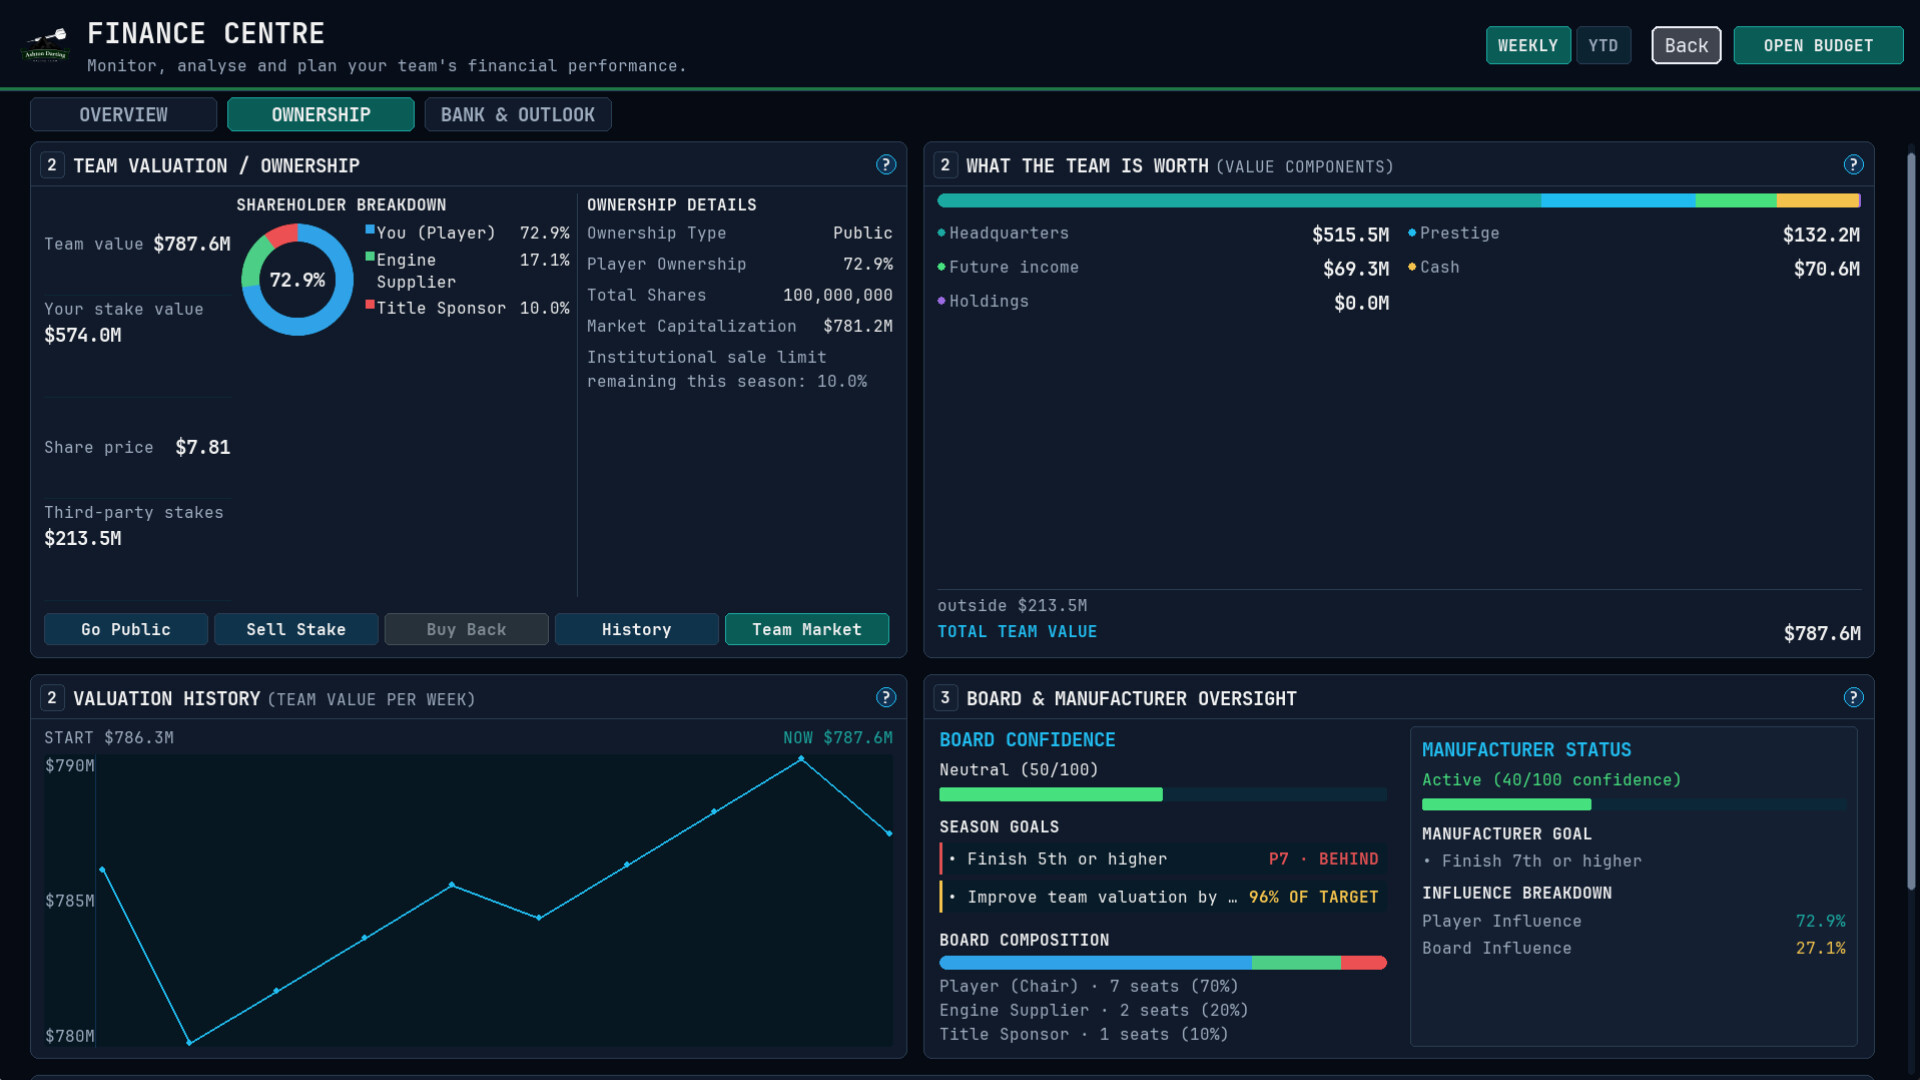Click the 'Title Sponsor' shareholder legend entry
The height and width of the screenshot is (1080, 1920).
(467, 308)
